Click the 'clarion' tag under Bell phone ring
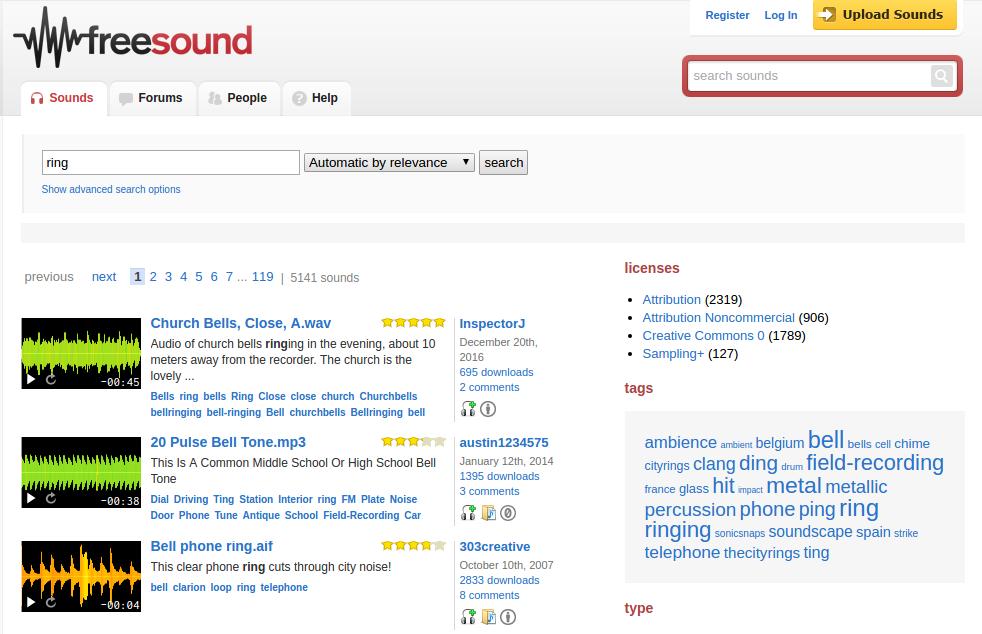Image resolution: width=982 pixels, height=634 pixels. [189, 588]
